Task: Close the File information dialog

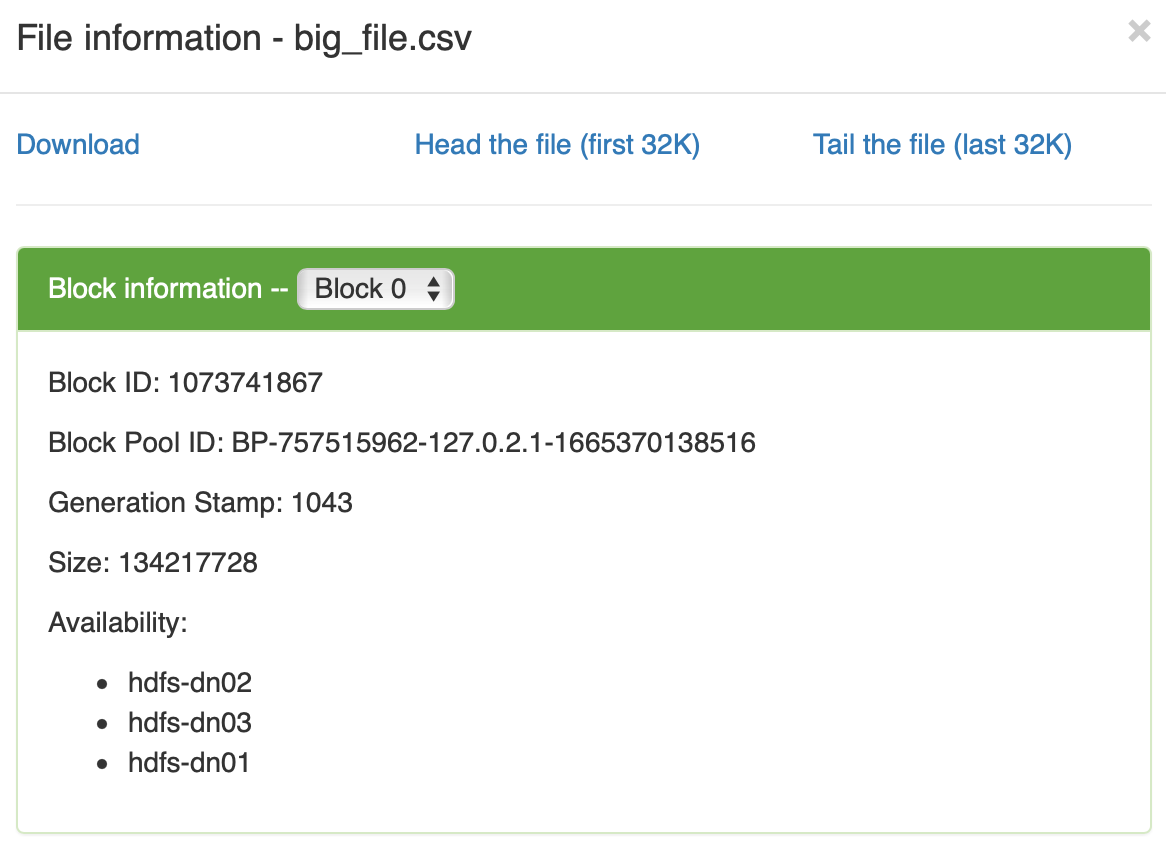Action: [x=1139, y=32]
